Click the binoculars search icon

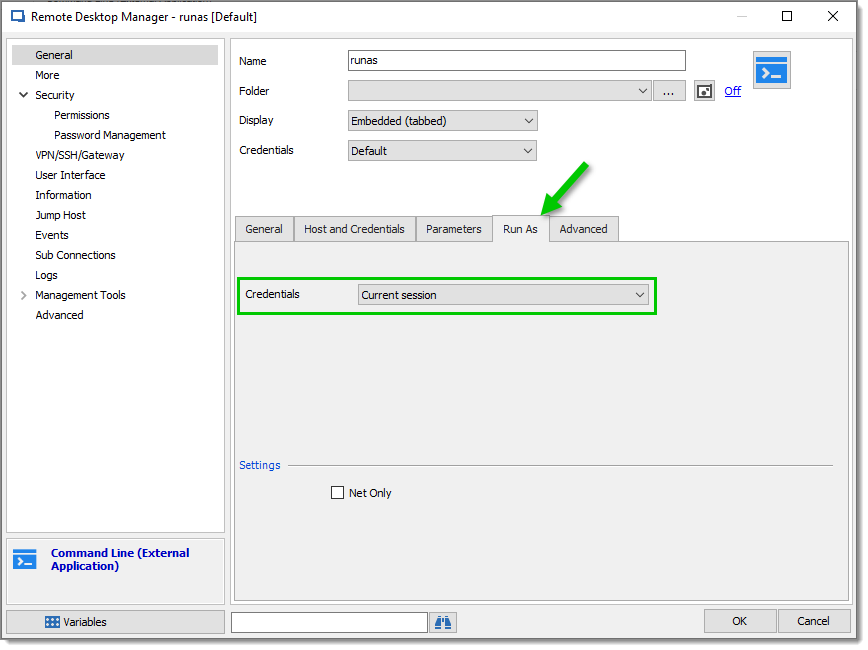pyautogui.click(x=443, y=622)
